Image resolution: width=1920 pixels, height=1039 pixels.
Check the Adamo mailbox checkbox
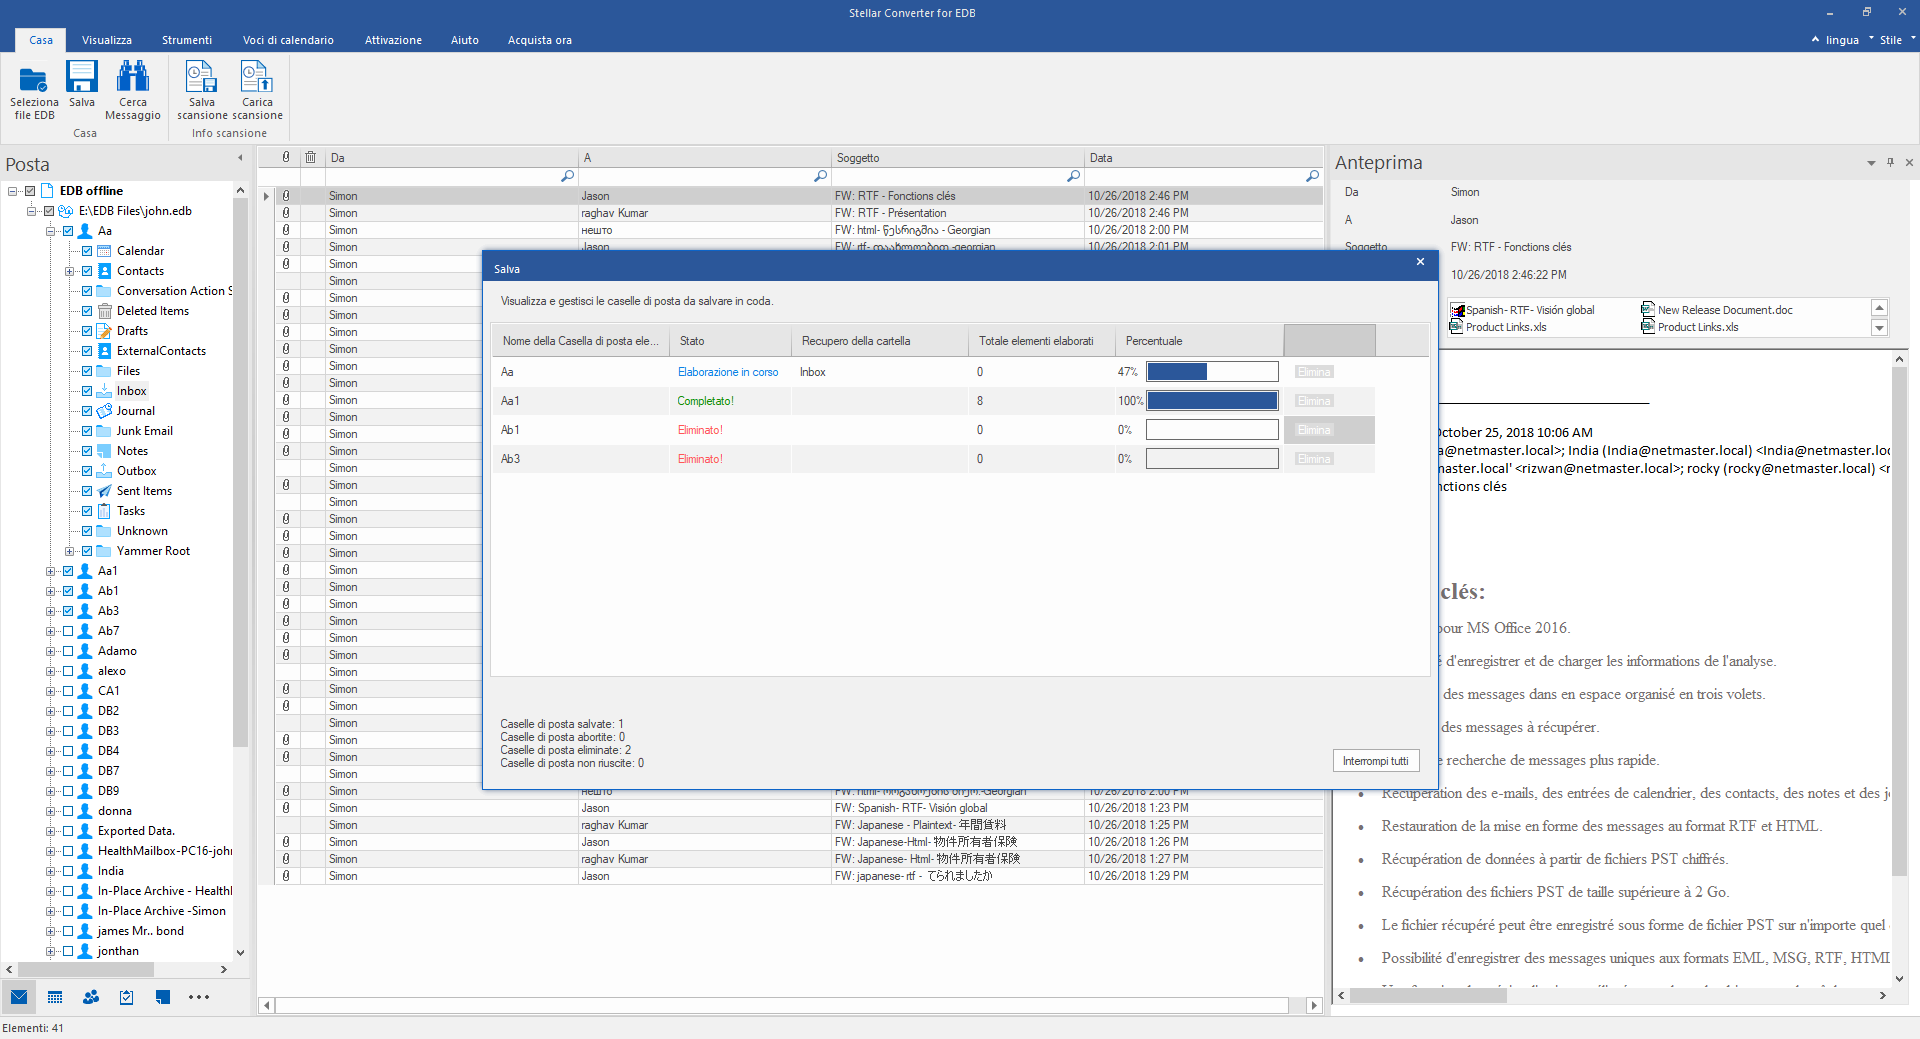tap(68, 651)
